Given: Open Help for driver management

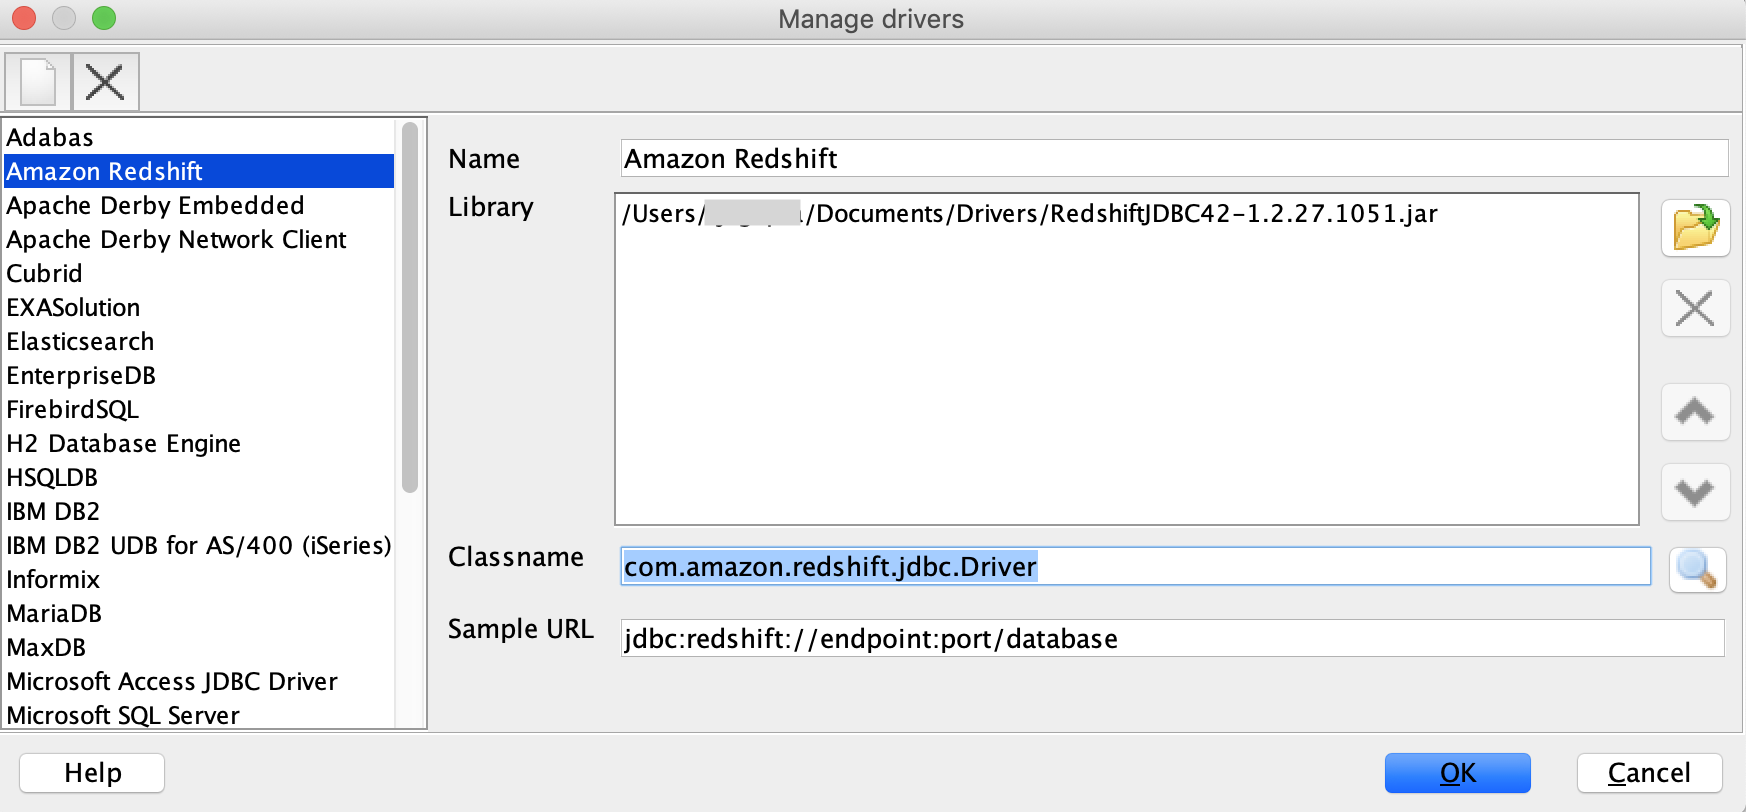Looking at the screenshot, I should [x=92, y=773].
